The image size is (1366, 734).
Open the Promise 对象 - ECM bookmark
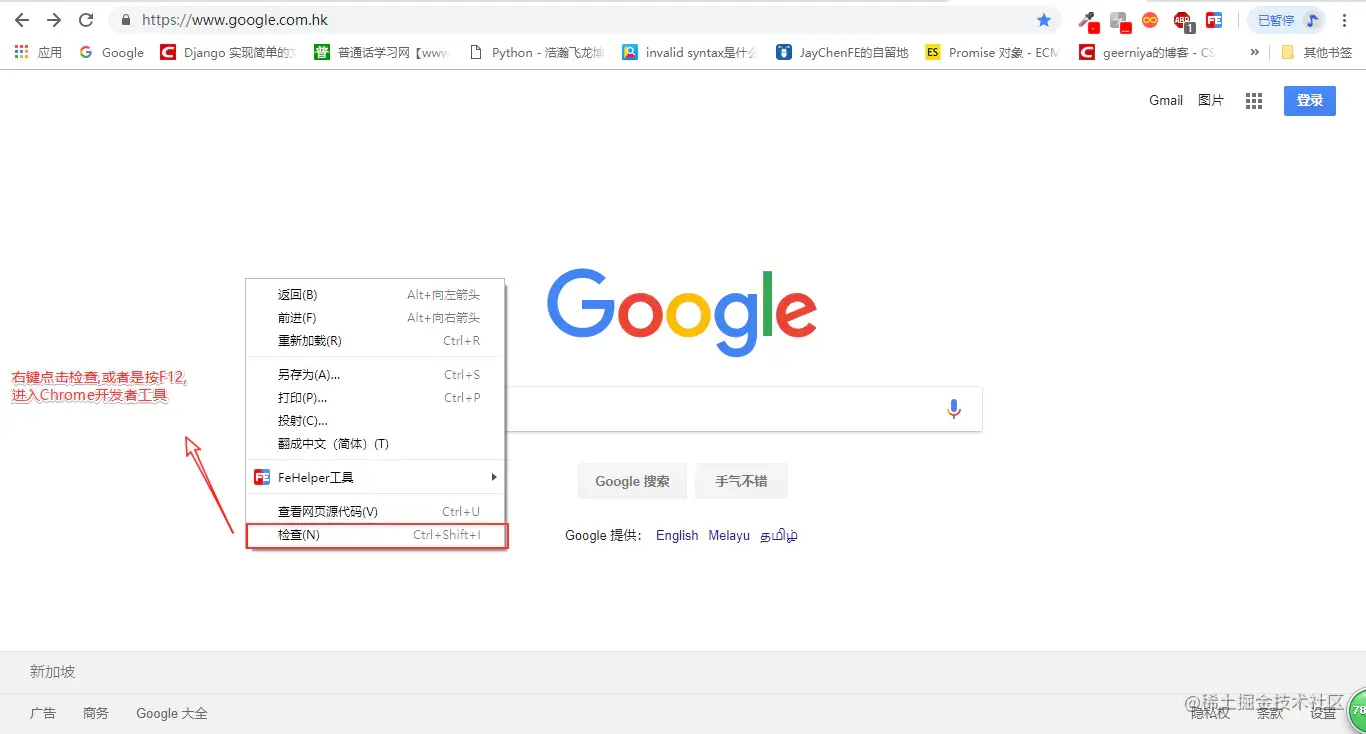(993, 52)
